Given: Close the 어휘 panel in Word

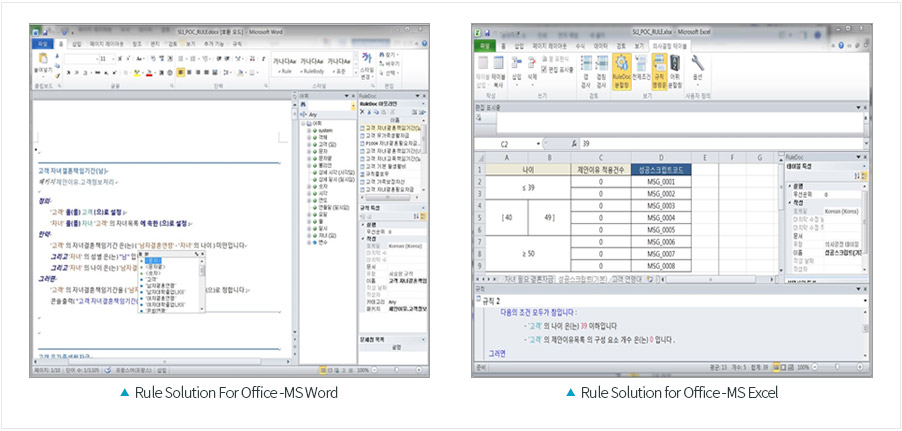Looking at the screenshot, I should [352, 96].
